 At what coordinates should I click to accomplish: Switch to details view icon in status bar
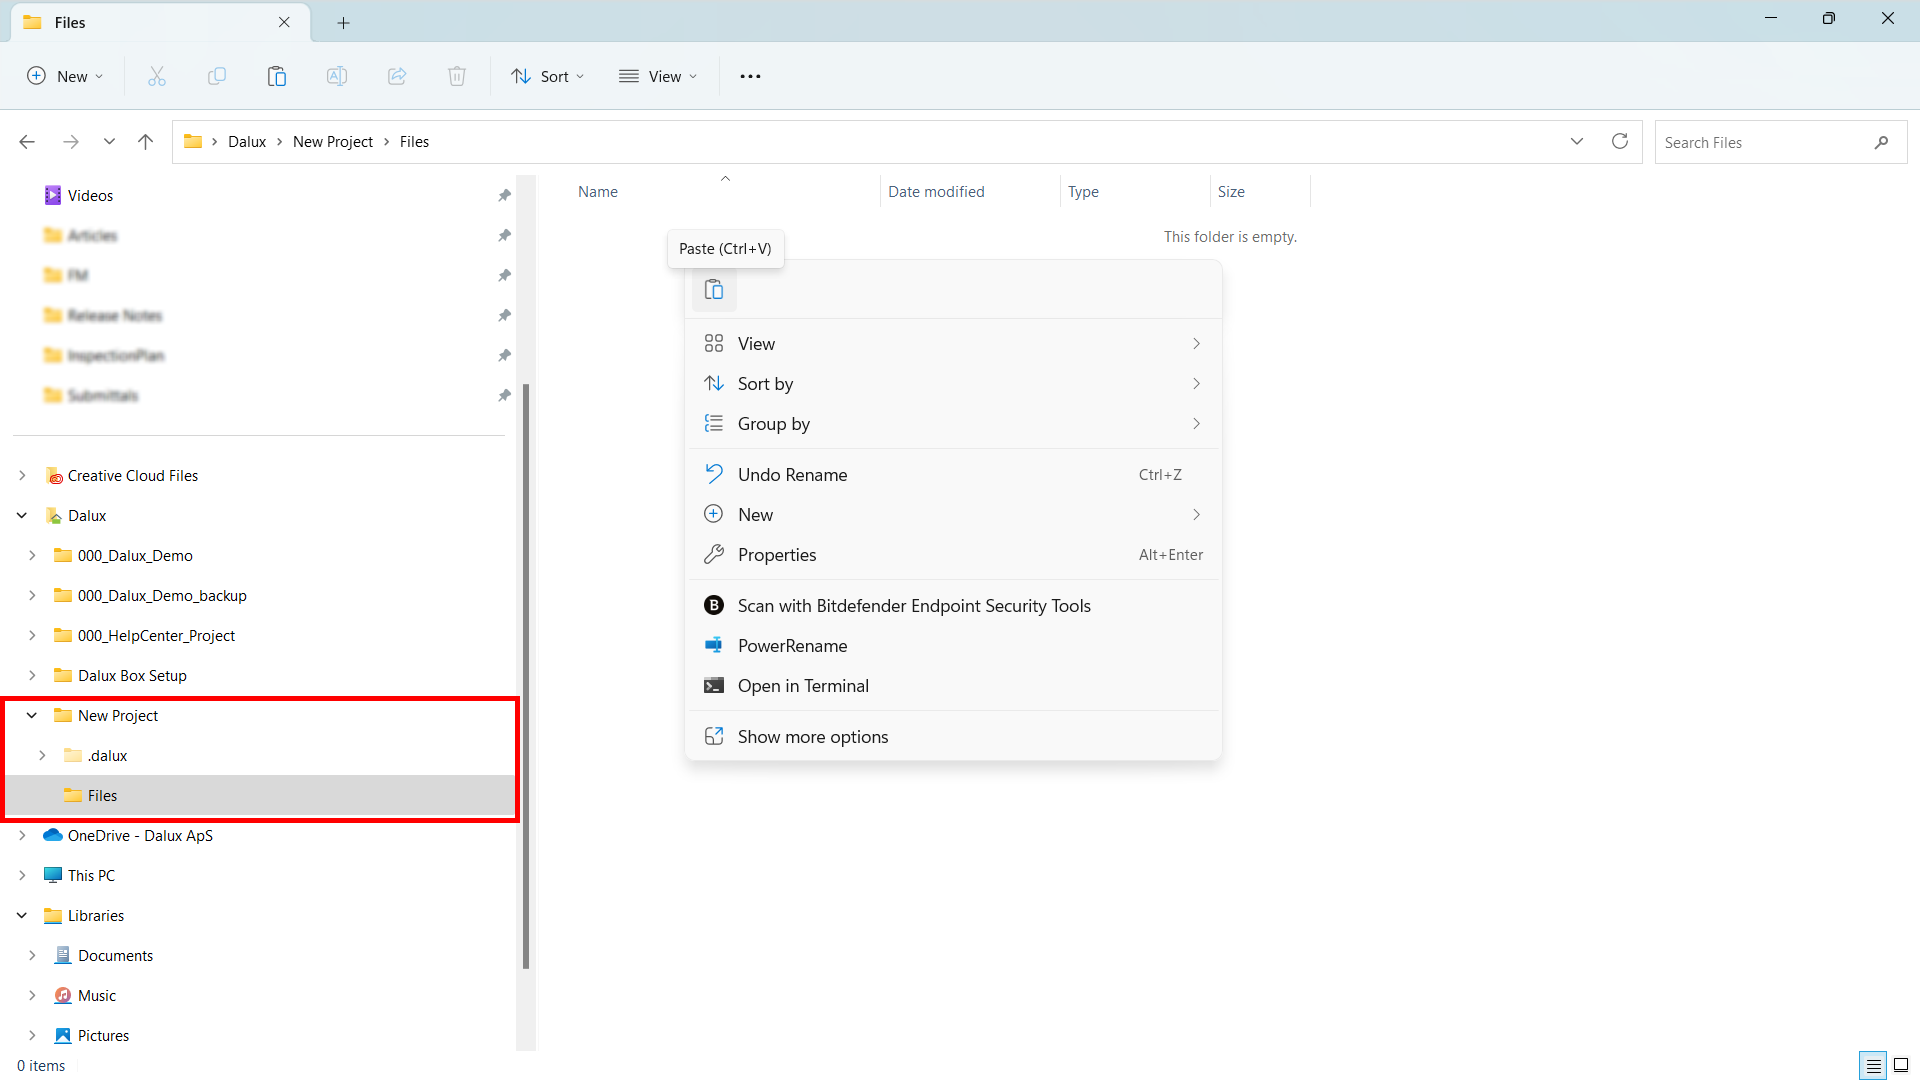click(x=1873, y=1066)
